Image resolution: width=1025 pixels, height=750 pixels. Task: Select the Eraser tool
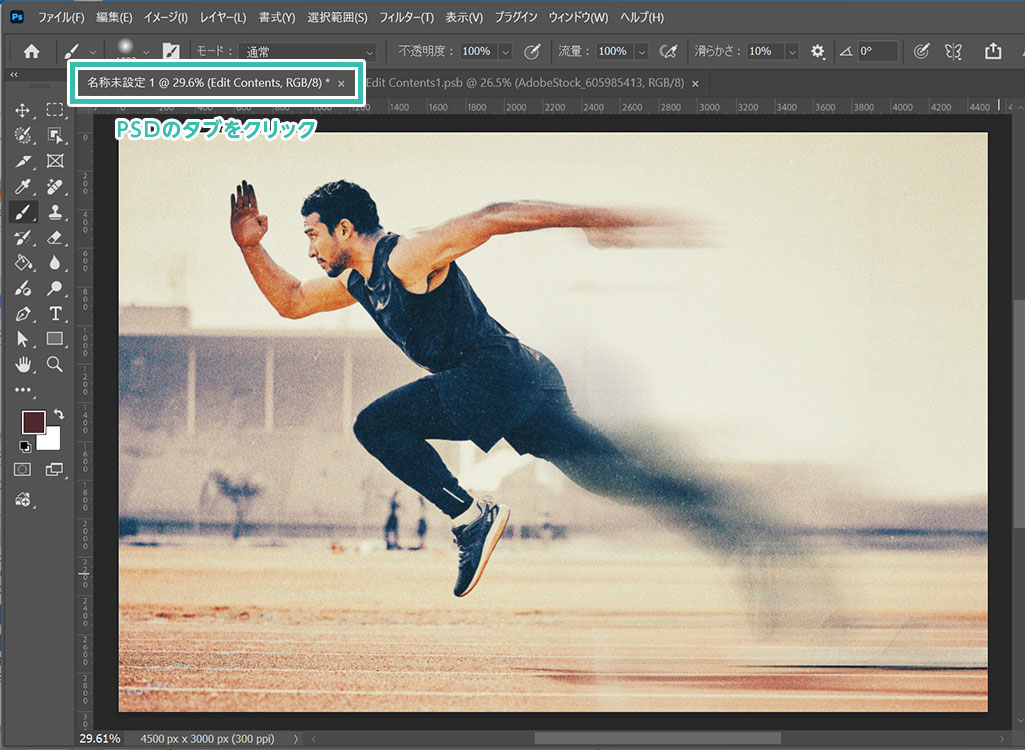[x=55, y=237]
